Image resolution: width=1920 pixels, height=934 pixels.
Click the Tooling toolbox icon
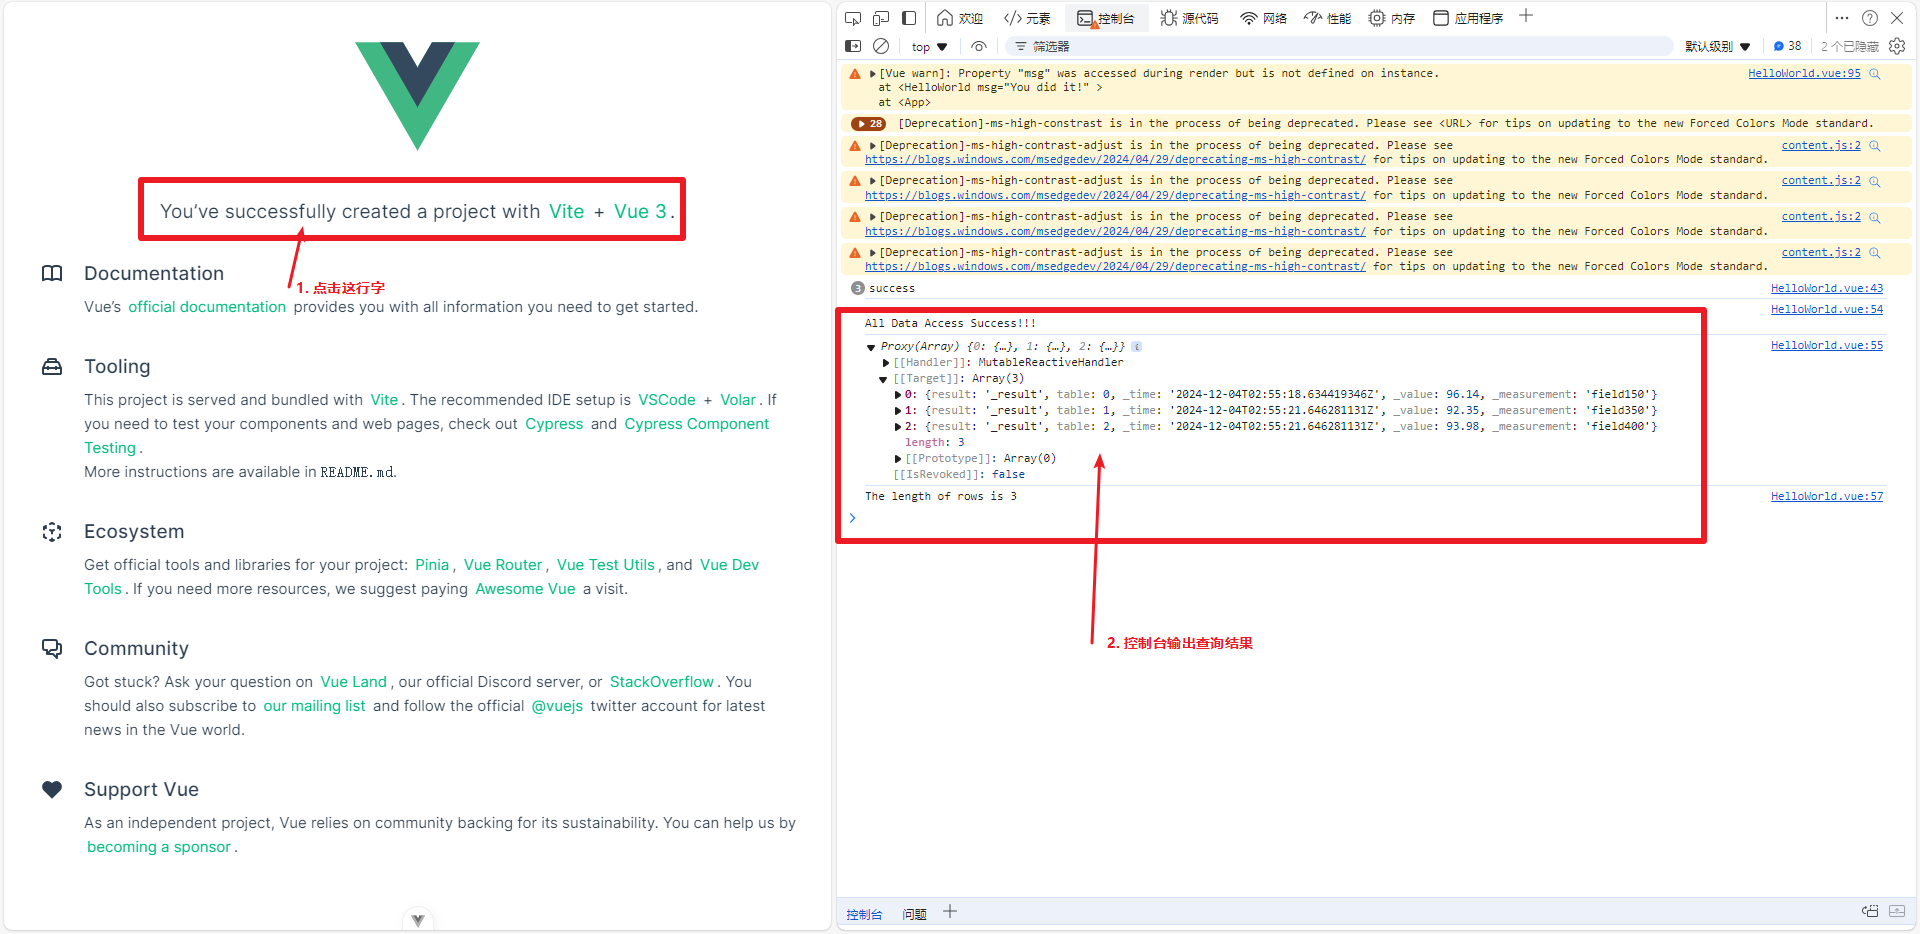click(x=52, y=367)
